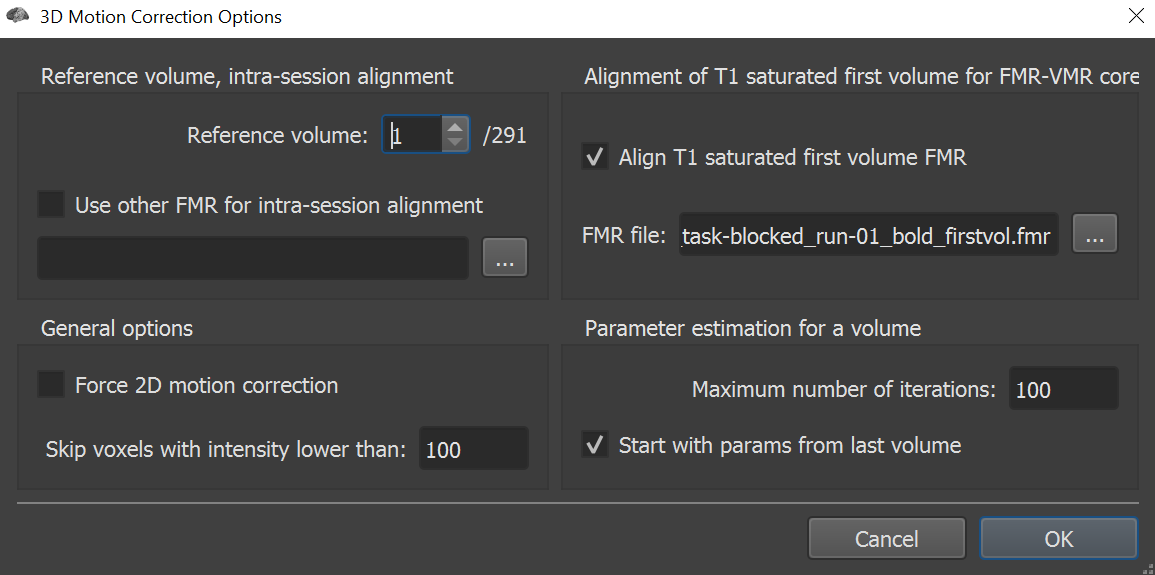Confirm settings with the OK button
The image size is (1155, 575).
click(x=1059, y=539)
